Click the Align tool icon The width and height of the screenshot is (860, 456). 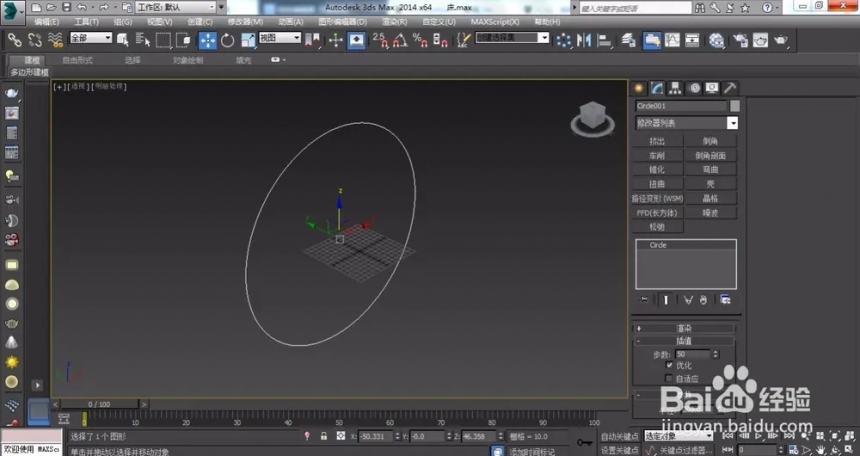(604, 40)
